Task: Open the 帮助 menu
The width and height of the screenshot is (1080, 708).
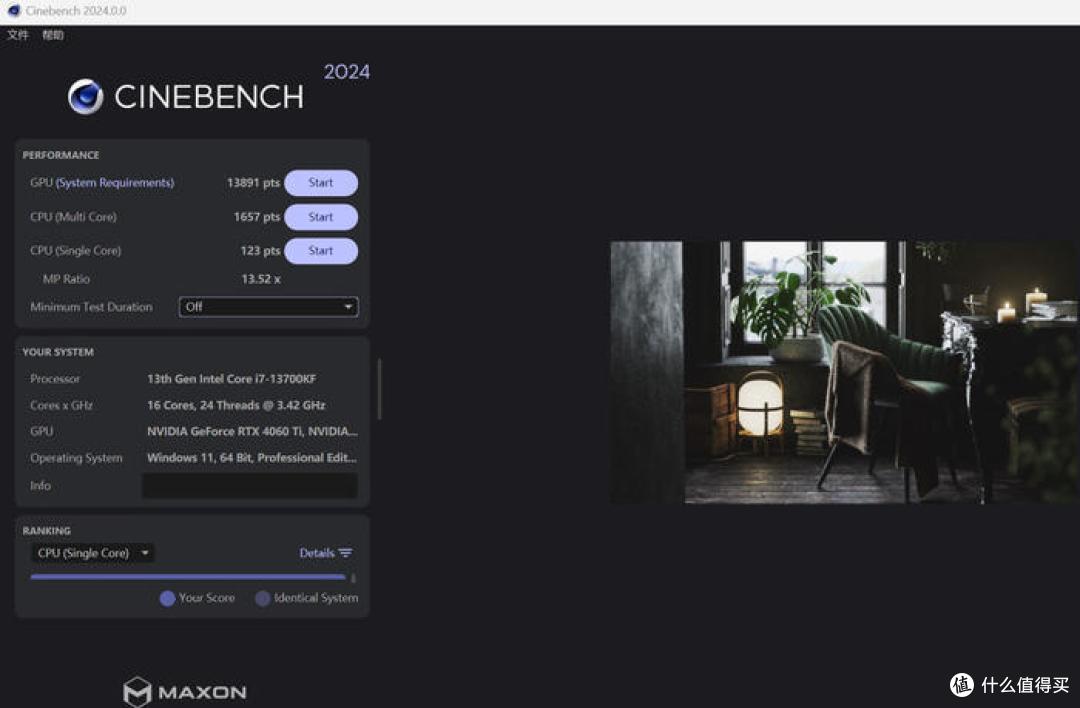Action: click(52, 35)
